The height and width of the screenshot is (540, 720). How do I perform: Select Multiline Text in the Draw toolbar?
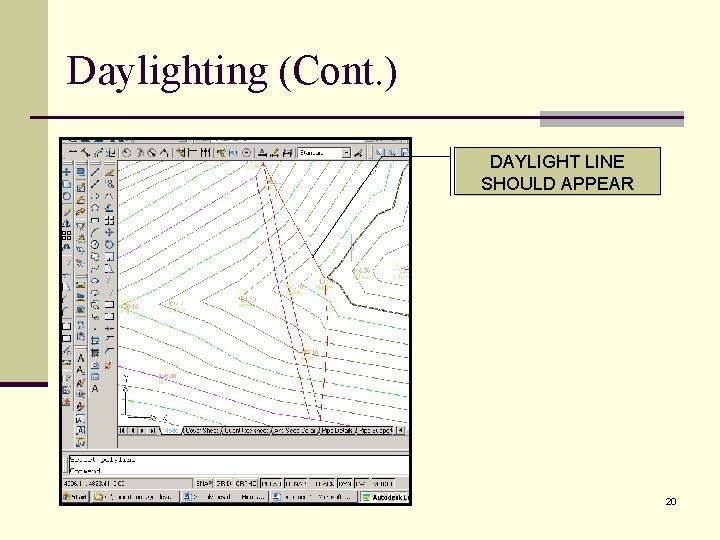95,389
